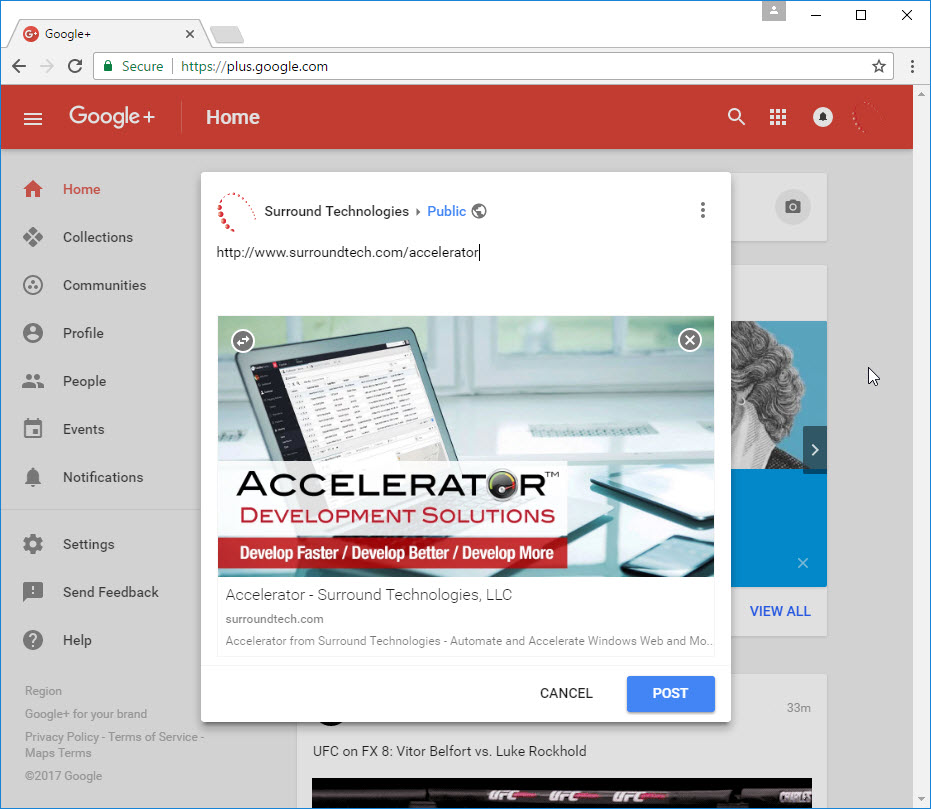Click the Collections diamond icon
The width and height of the screenshot is (931, 809).
click(33, 237)
